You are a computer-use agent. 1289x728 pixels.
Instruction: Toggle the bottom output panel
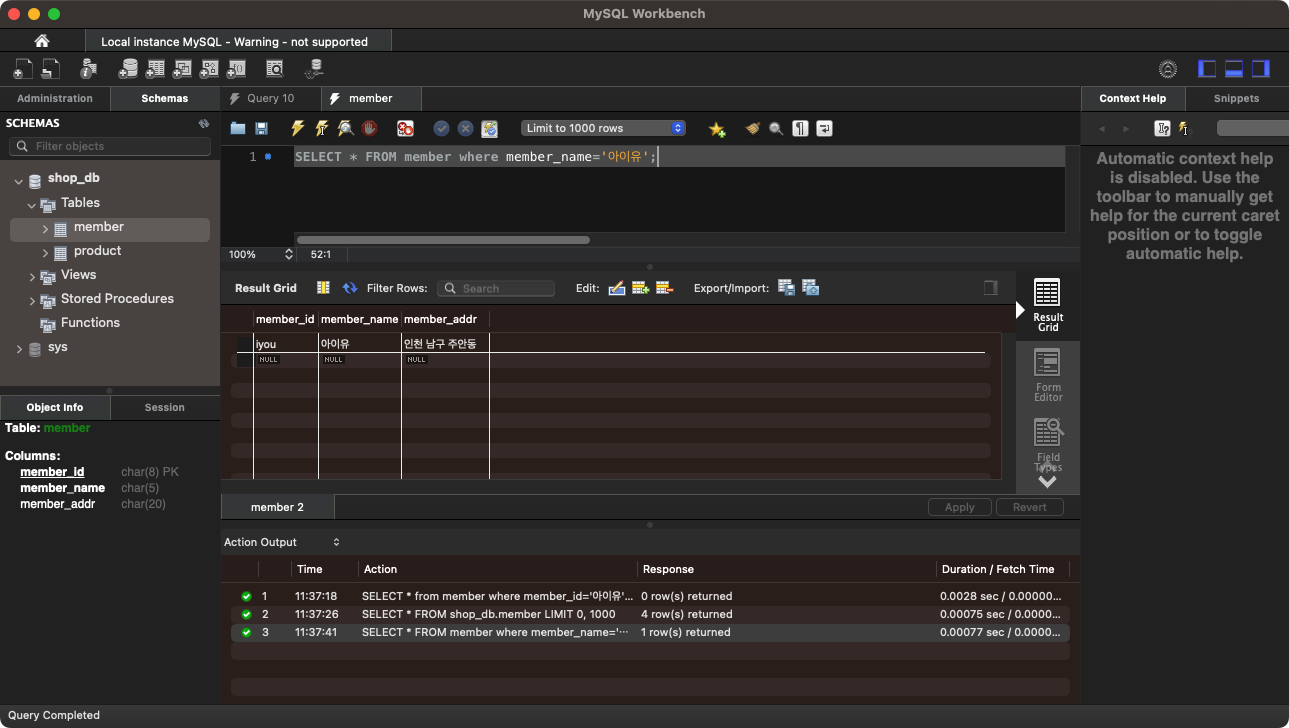click(1234, 69)
